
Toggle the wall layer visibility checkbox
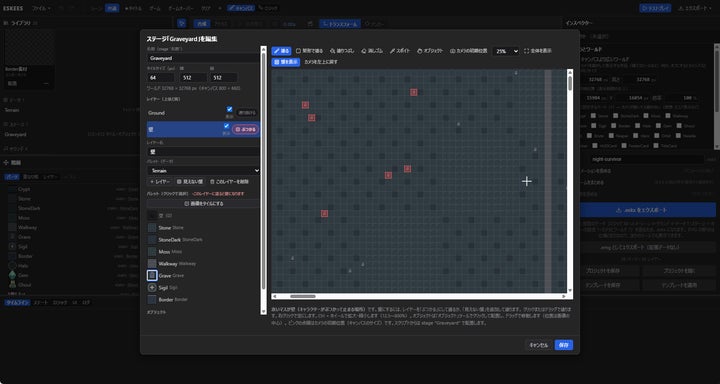[x=226, y=126]
